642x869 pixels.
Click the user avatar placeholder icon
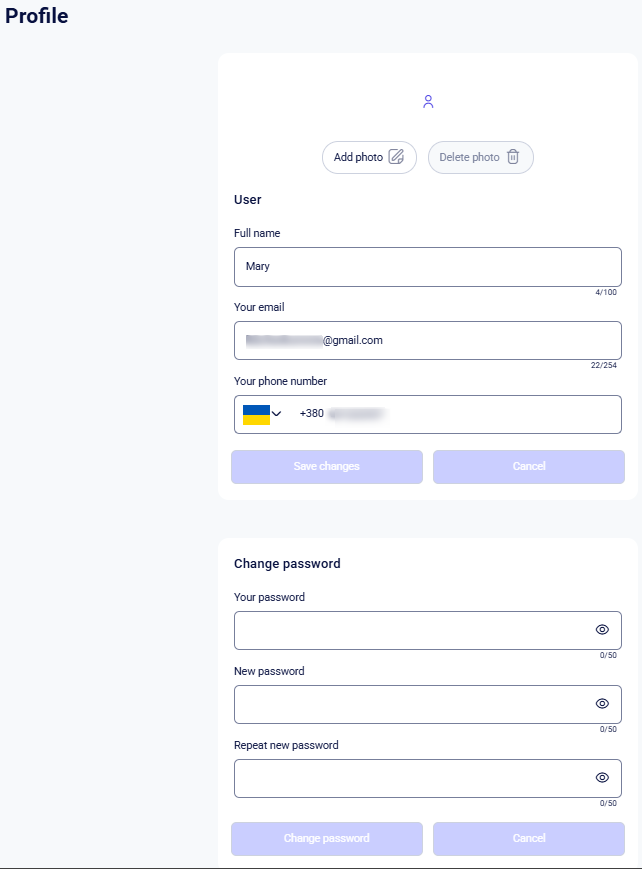pos(428,101)
